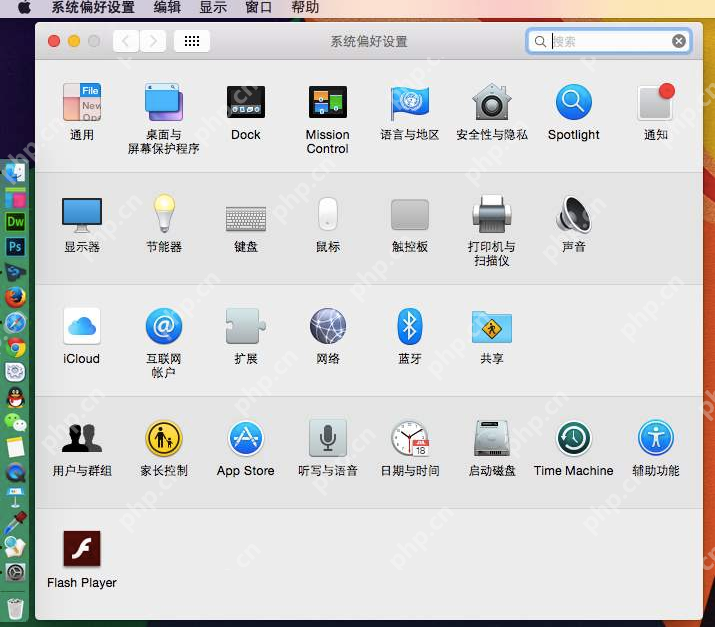Open QuickTime Player from the Dock
The width and height of the screenshot is (716, 627).
click(x=16, y=472)
